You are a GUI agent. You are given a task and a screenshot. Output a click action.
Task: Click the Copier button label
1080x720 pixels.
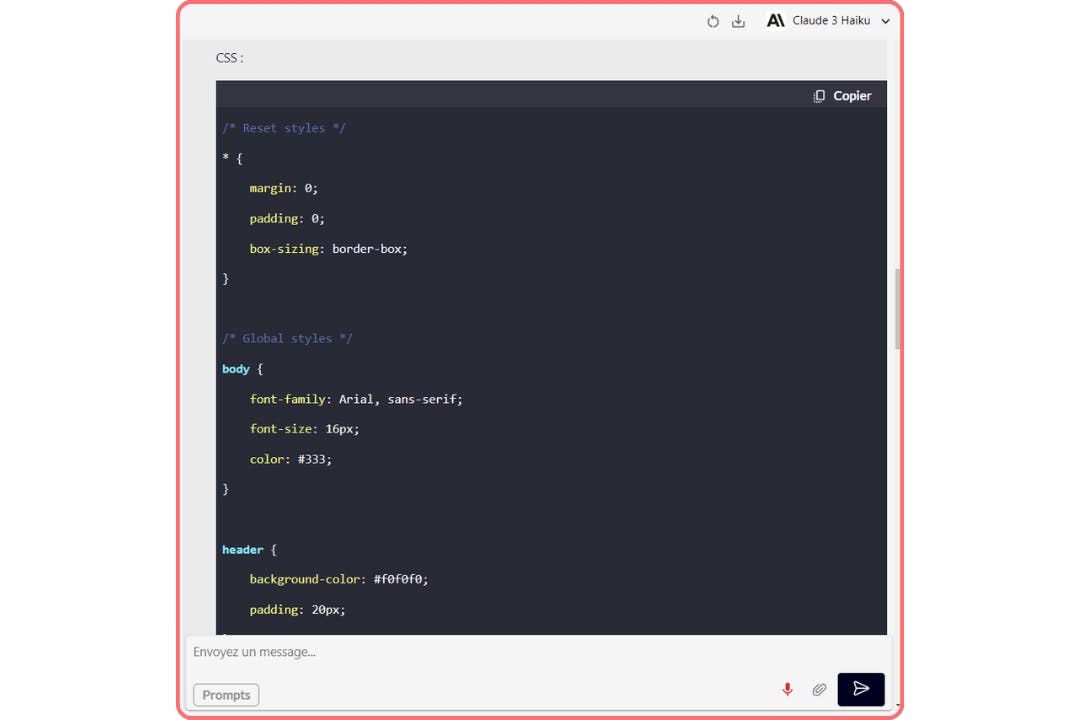[852, 94]
